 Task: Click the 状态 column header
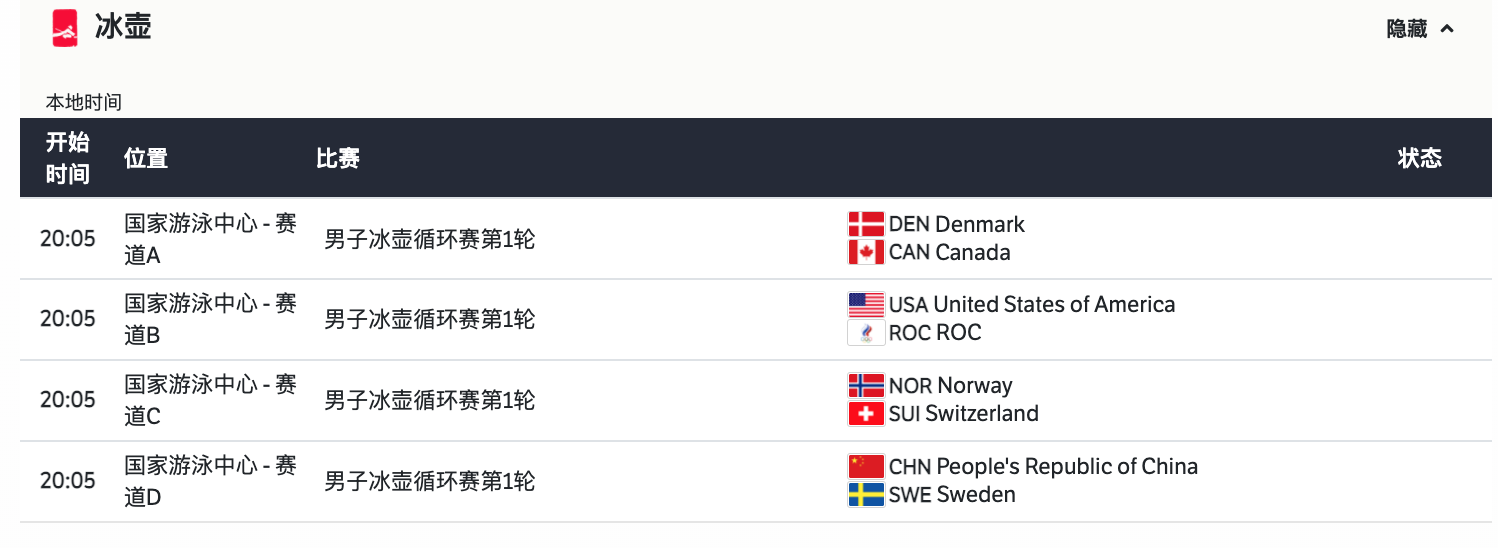coord(1420,157)
